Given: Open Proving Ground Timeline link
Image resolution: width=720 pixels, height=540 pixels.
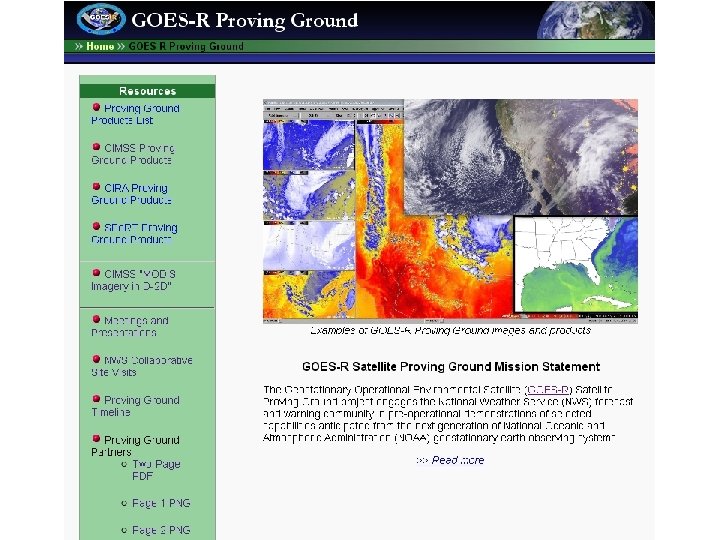Looking at the screenshot, I should click(135, 406).
